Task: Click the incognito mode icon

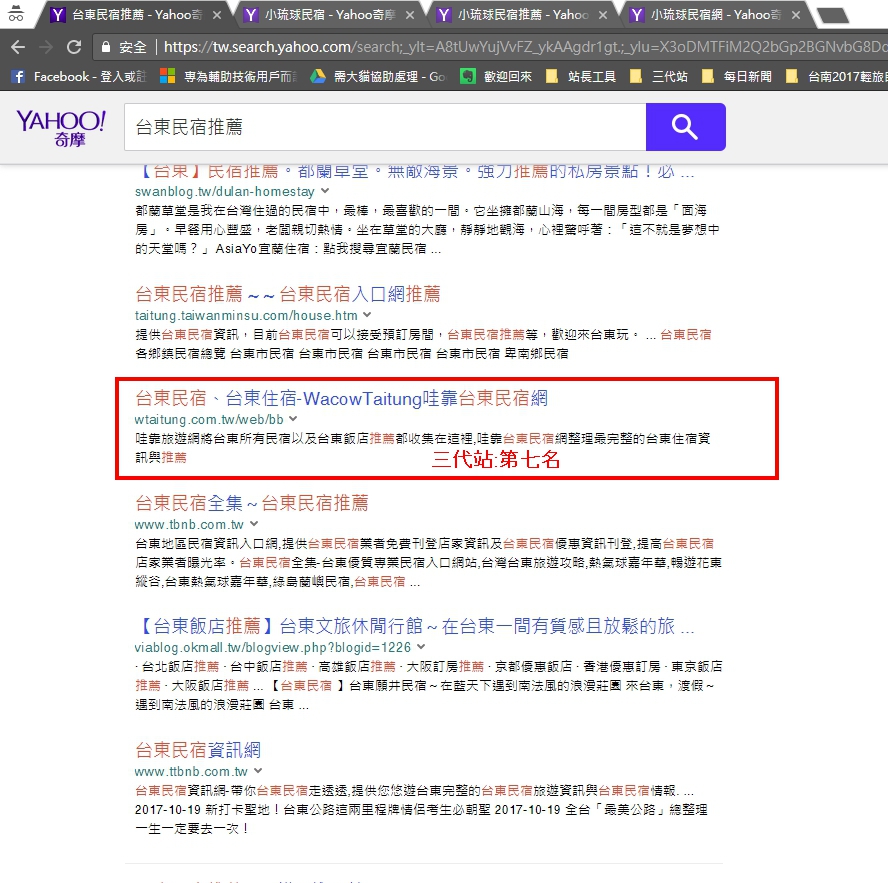Action: tap(16, 14)
